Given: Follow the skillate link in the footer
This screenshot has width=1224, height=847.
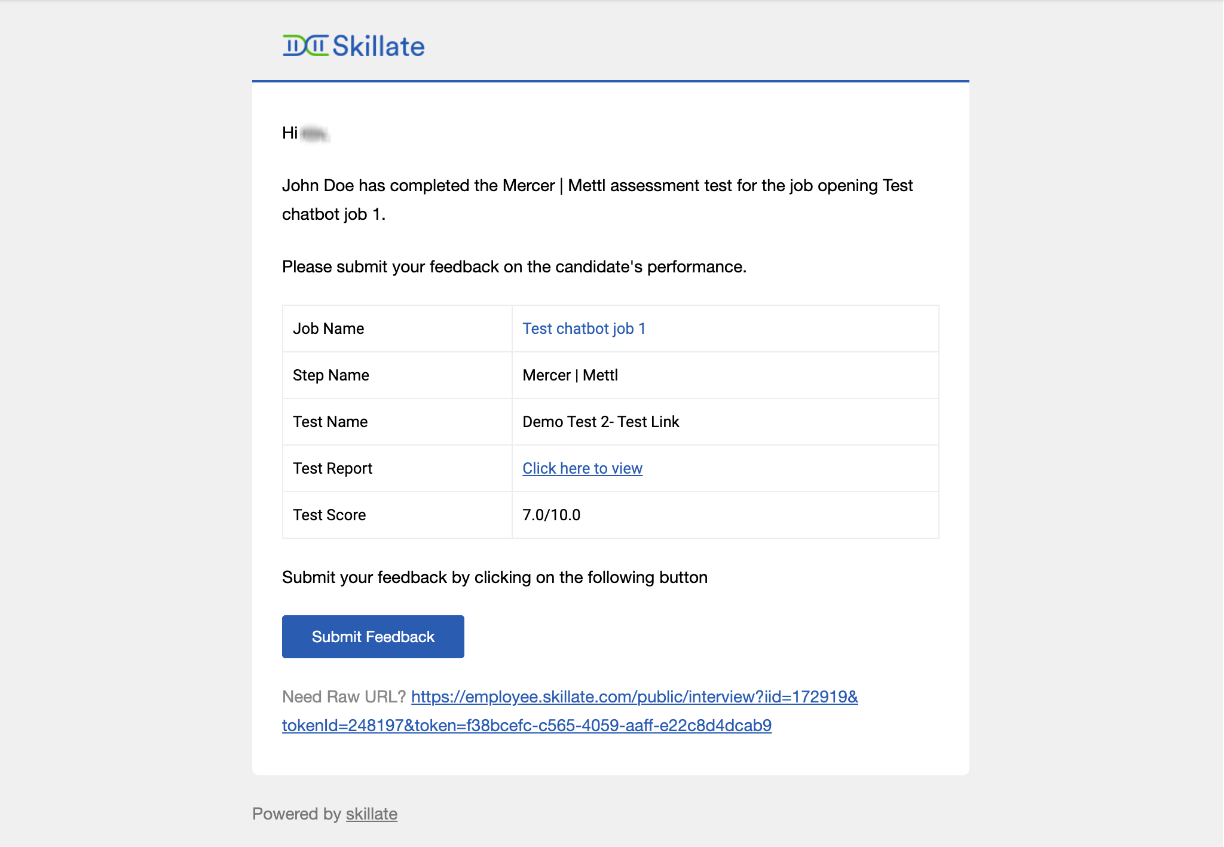Looking at the screenshot, I should [x=372, y=814].
